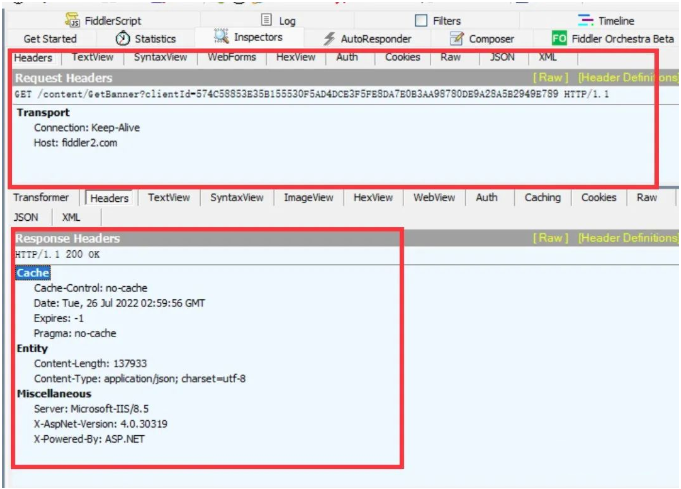This screenshot has height=489, width=681.
Task: Select the Miscellaneous header group
Action: [x=54, y=394]
